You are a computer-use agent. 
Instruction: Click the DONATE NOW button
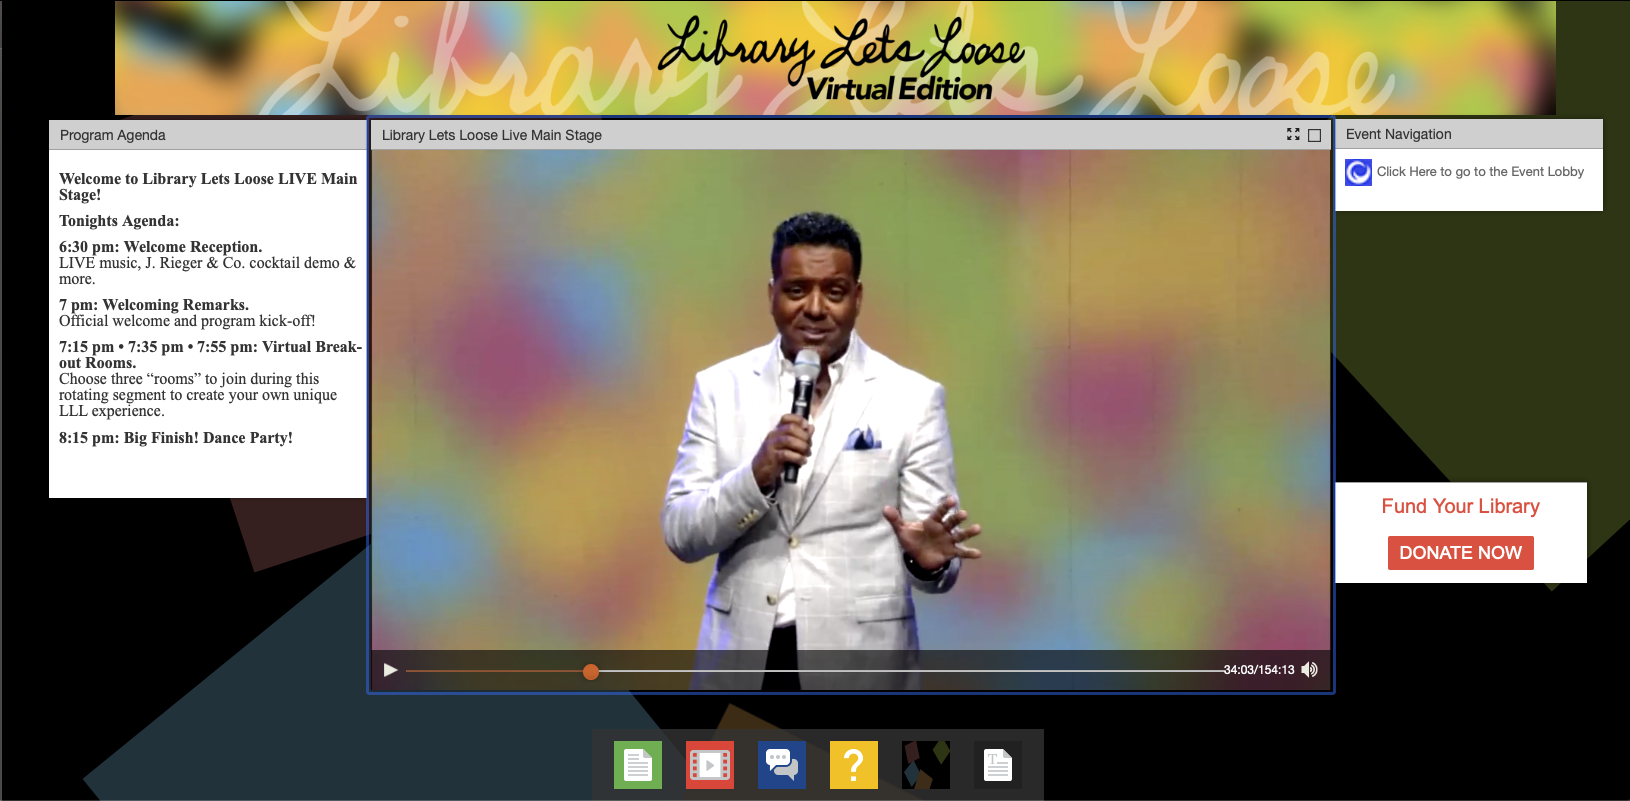click(x=1460, y=553)
